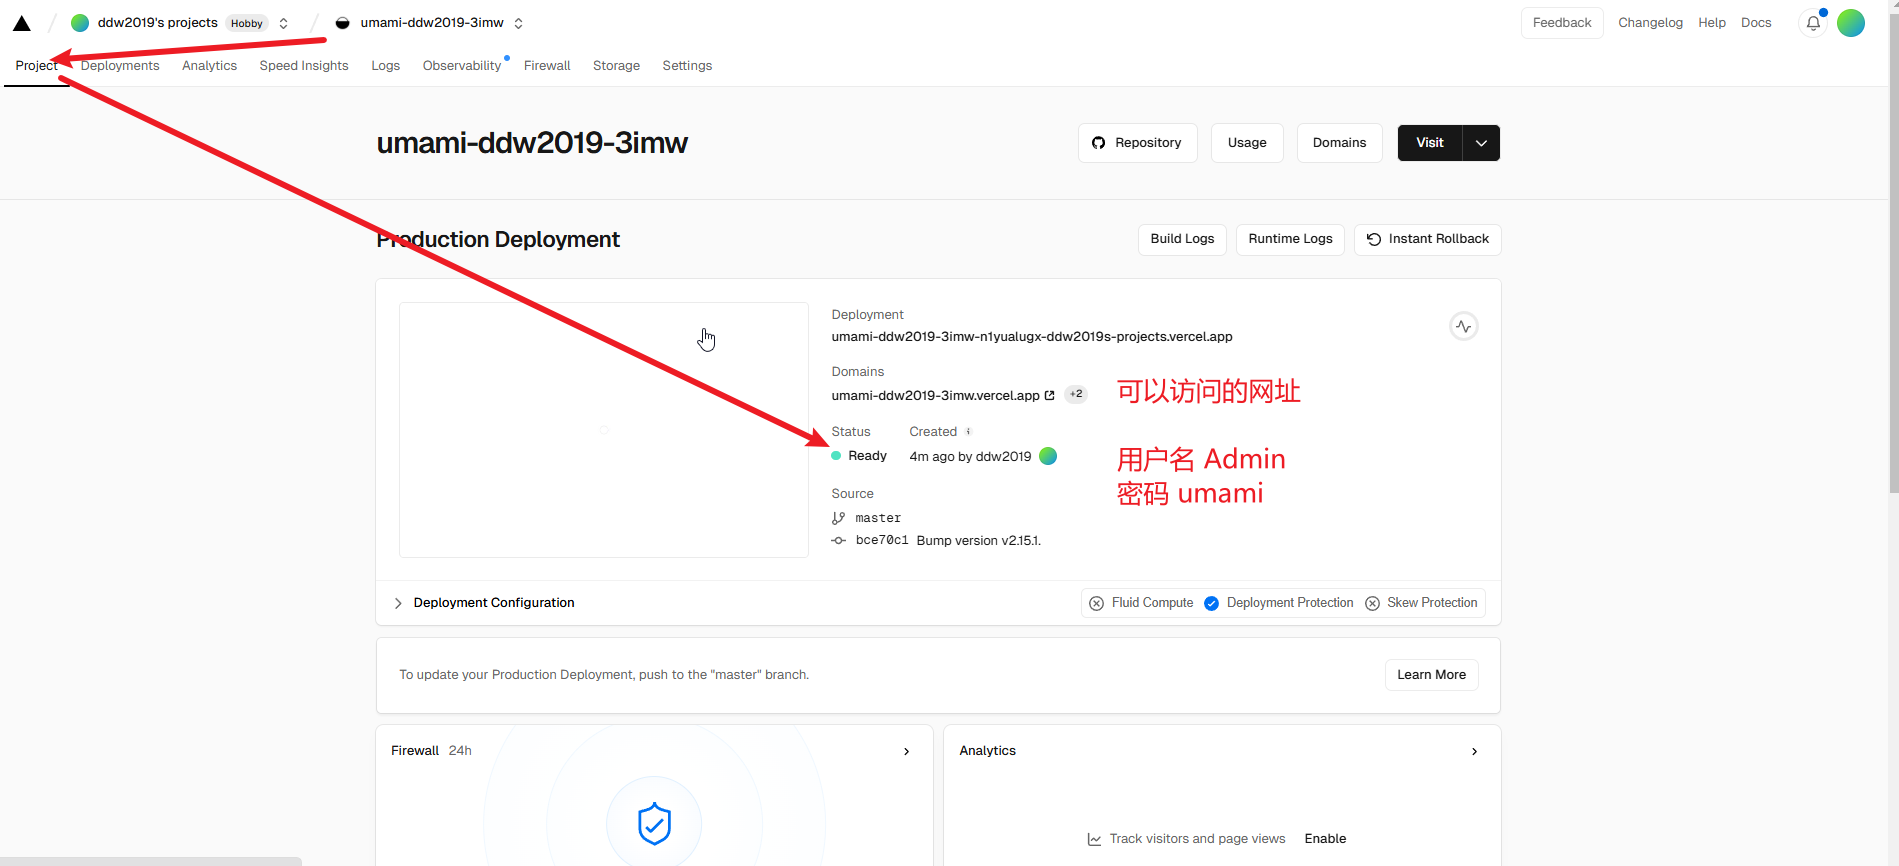Click the Skew Protection label
Screen dimensions: 1899x866
(x=1432, y=603)
